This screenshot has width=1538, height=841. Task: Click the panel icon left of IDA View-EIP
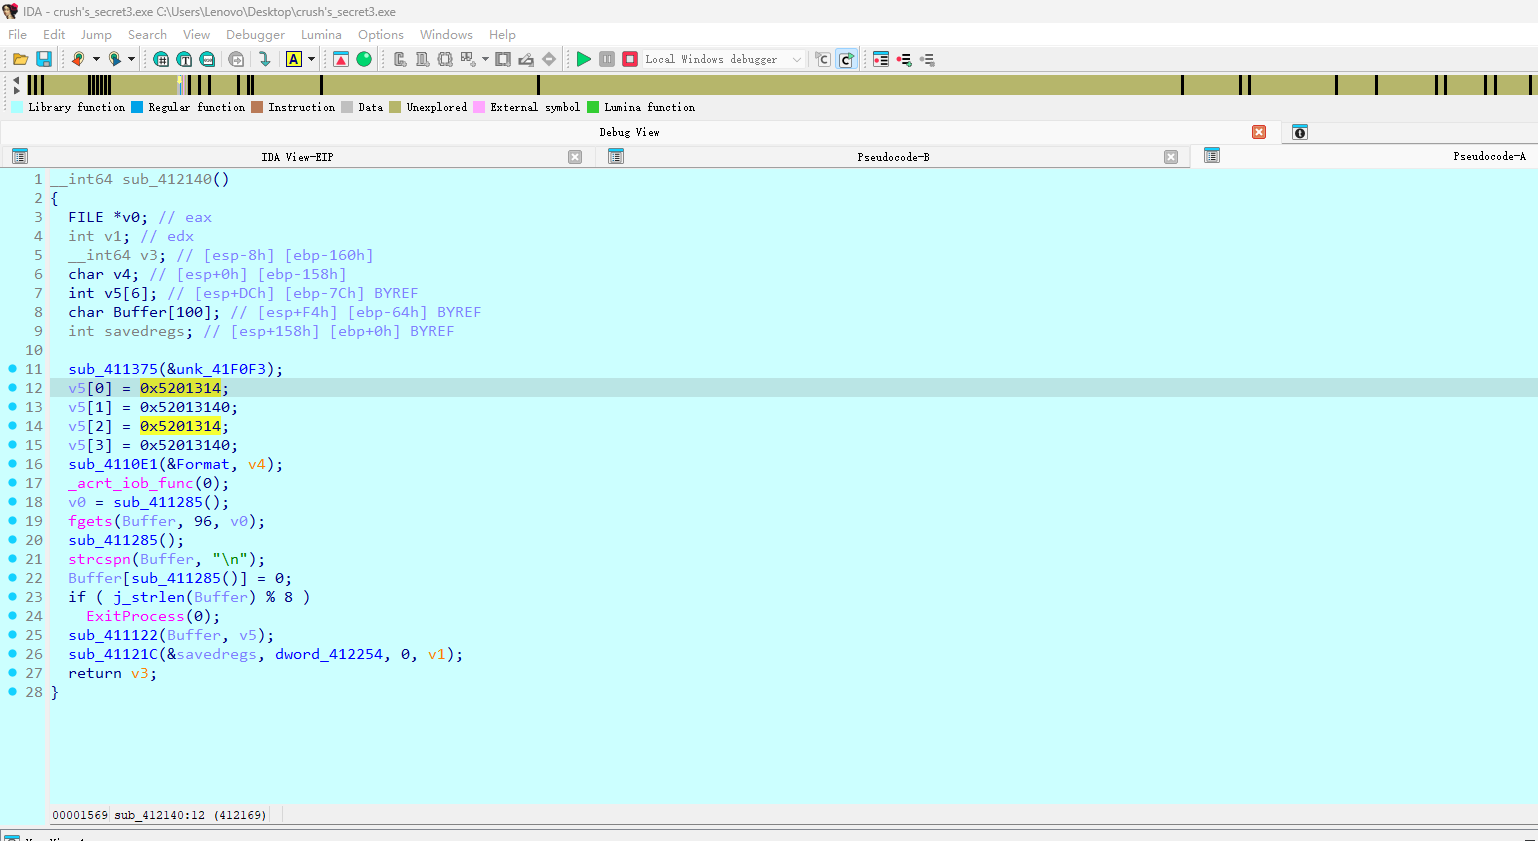pos(20,157)
